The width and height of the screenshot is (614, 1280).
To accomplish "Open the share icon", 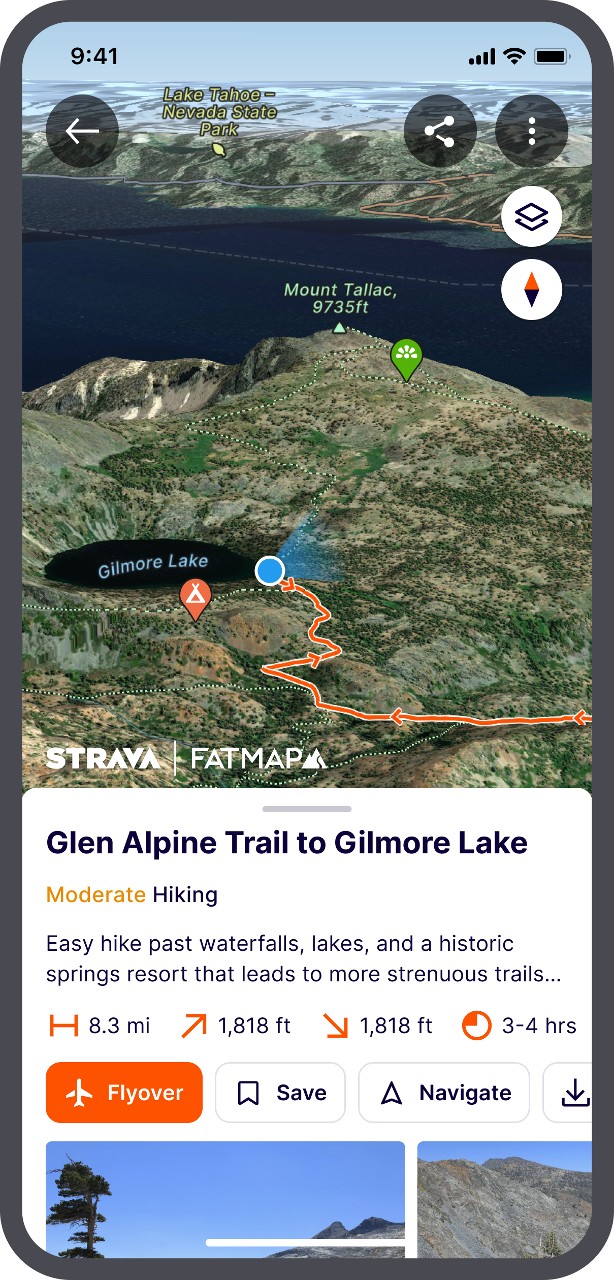I will point(440,131).
